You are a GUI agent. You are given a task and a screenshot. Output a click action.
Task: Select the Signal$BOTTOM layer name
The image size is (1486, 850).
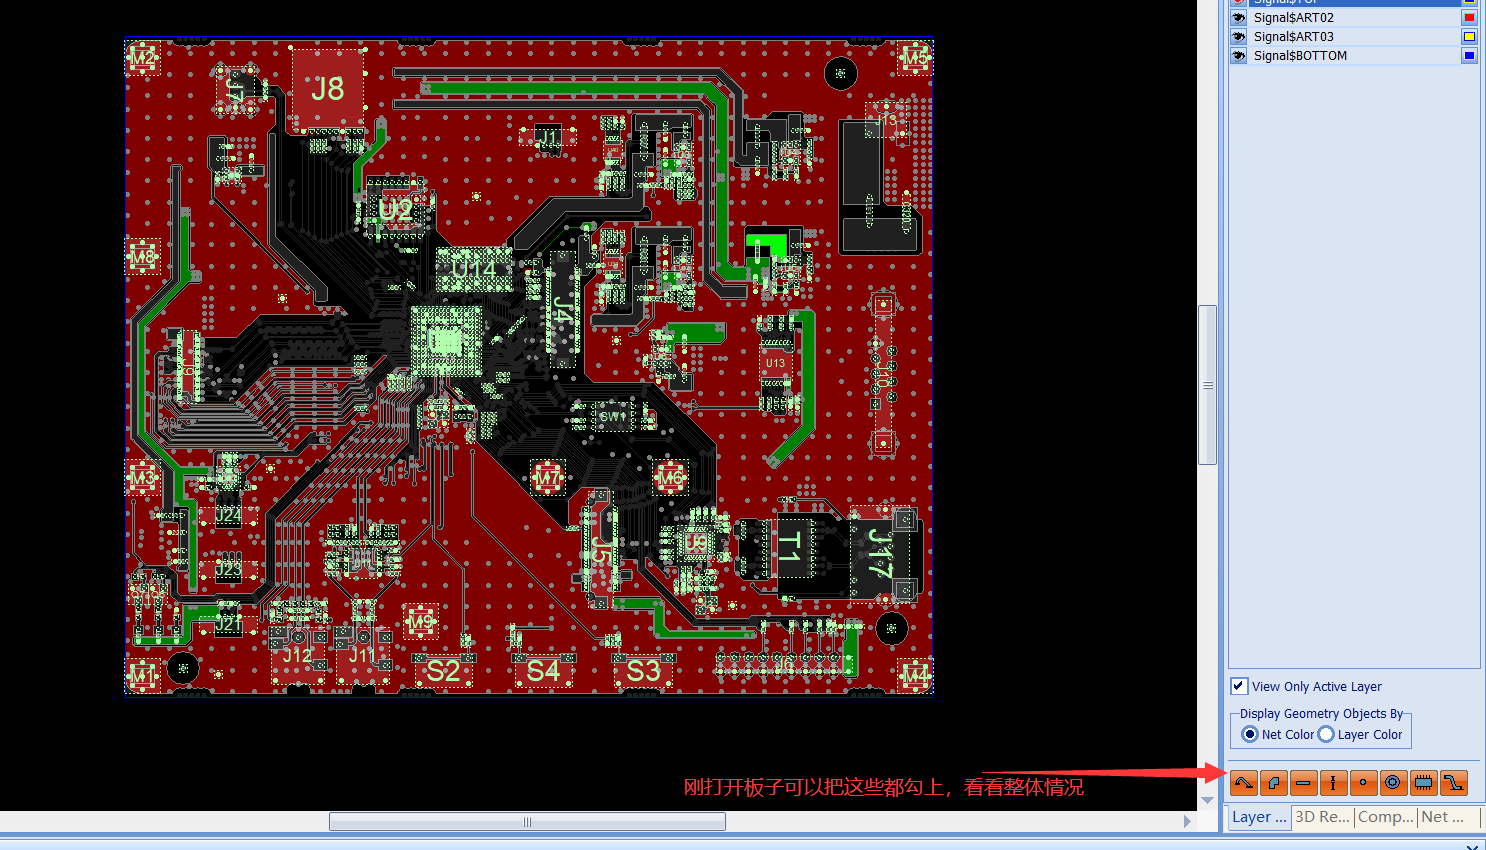1301,56
